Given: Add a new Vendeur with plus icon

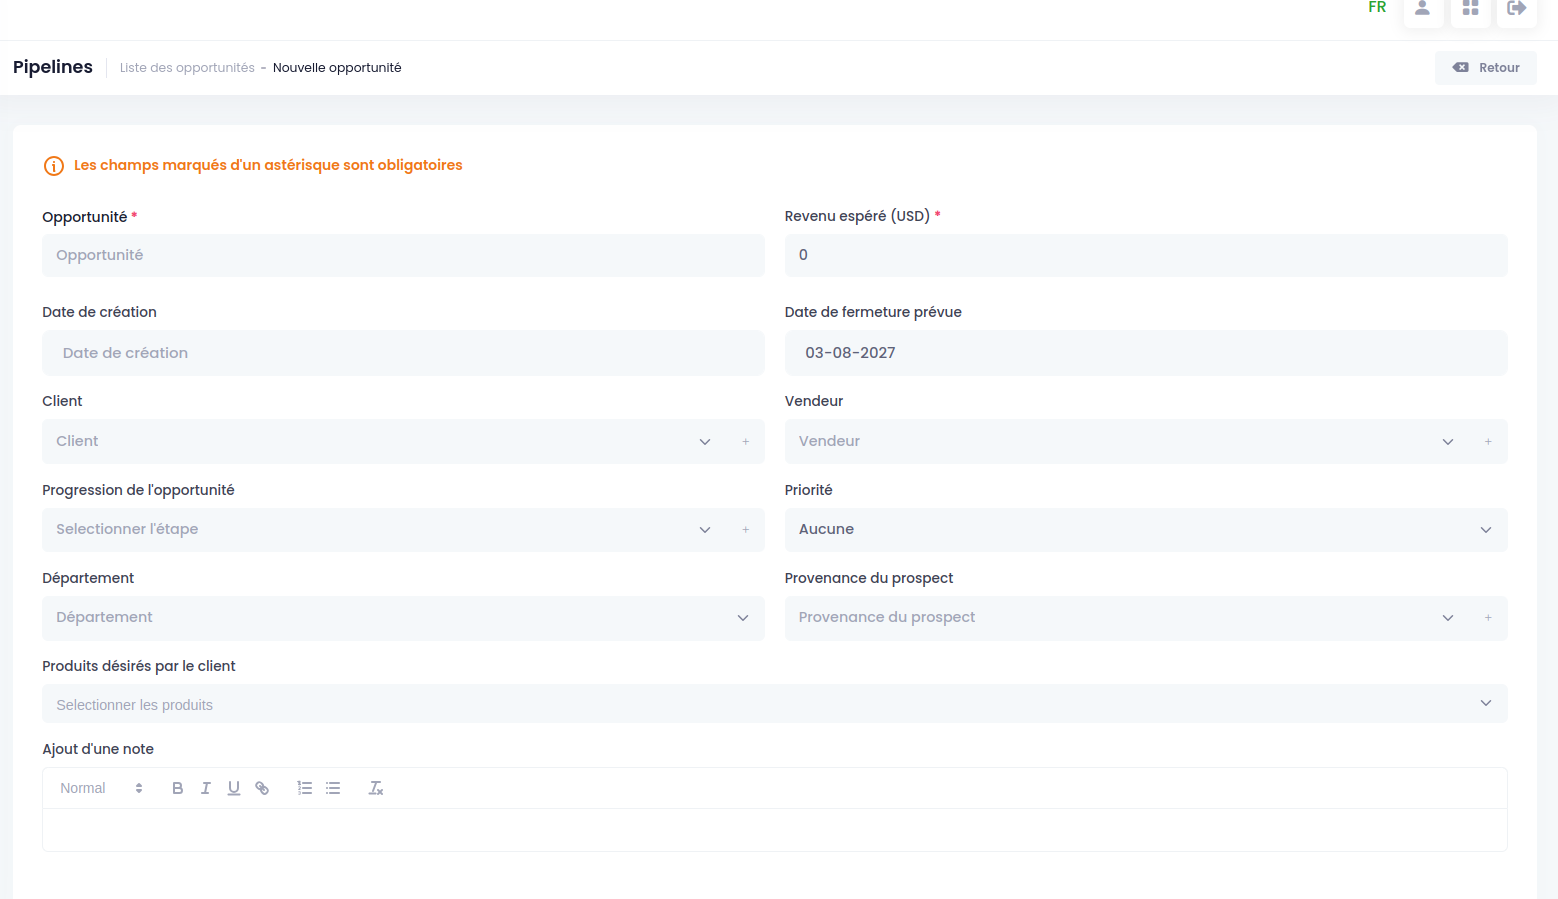Looking at the screenshot, I should coord(1488,442).
